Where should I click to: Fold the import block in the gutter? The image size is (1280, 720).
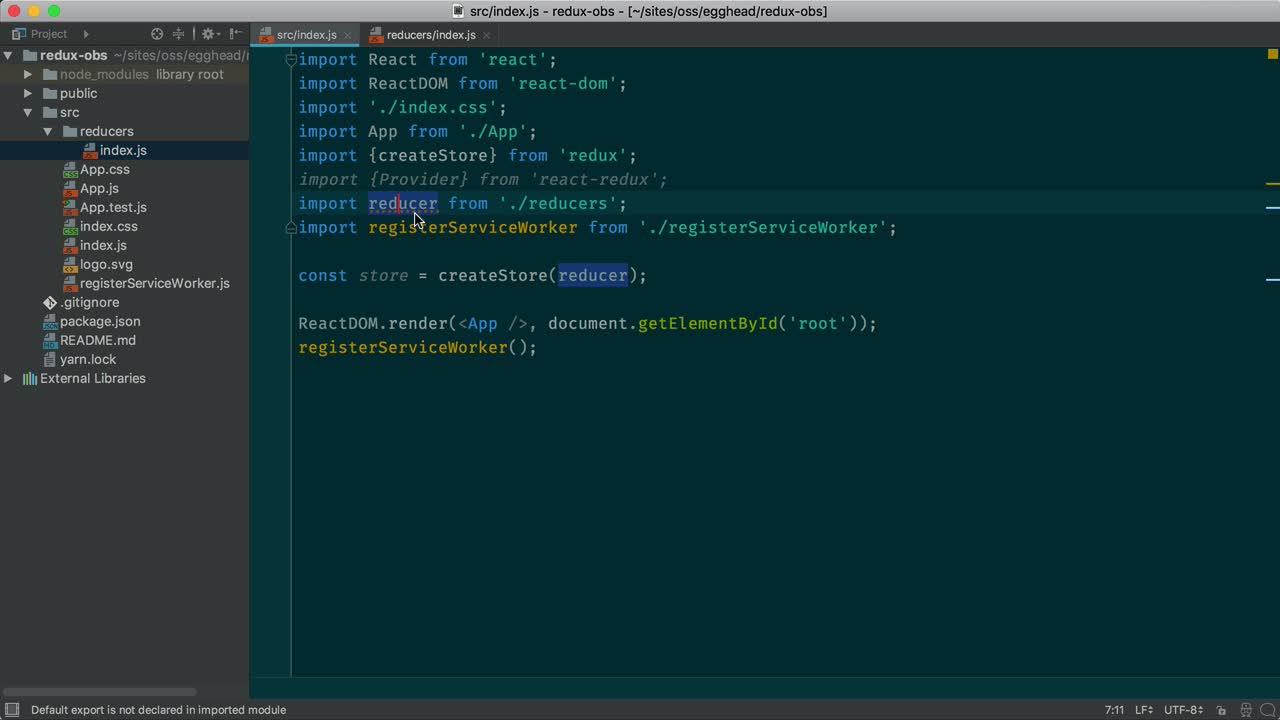click(291, 60)
